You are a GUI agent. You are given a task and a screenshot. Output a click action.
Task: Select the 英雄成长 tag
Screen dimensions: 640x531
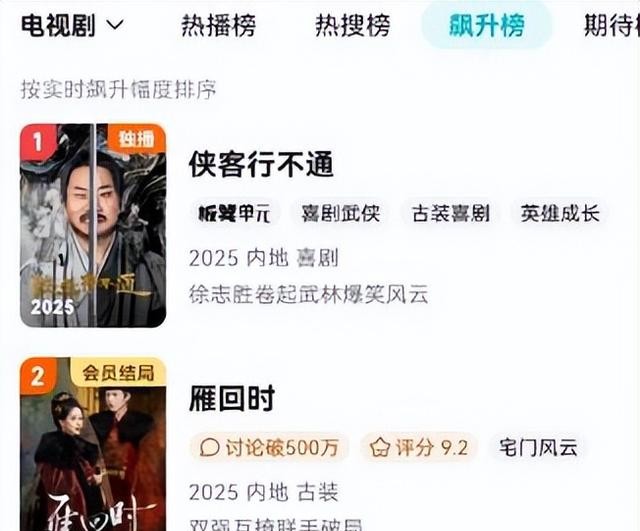coord(560,213)
